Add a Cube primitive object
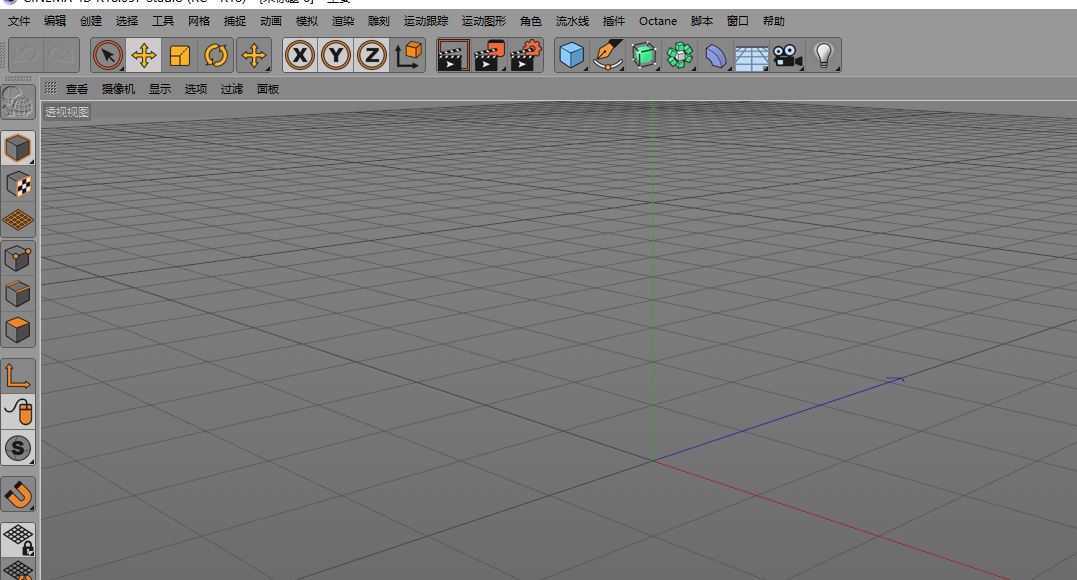Image resolution: width=1077 pixels, height=580 pixels. [x=571, y=55]
